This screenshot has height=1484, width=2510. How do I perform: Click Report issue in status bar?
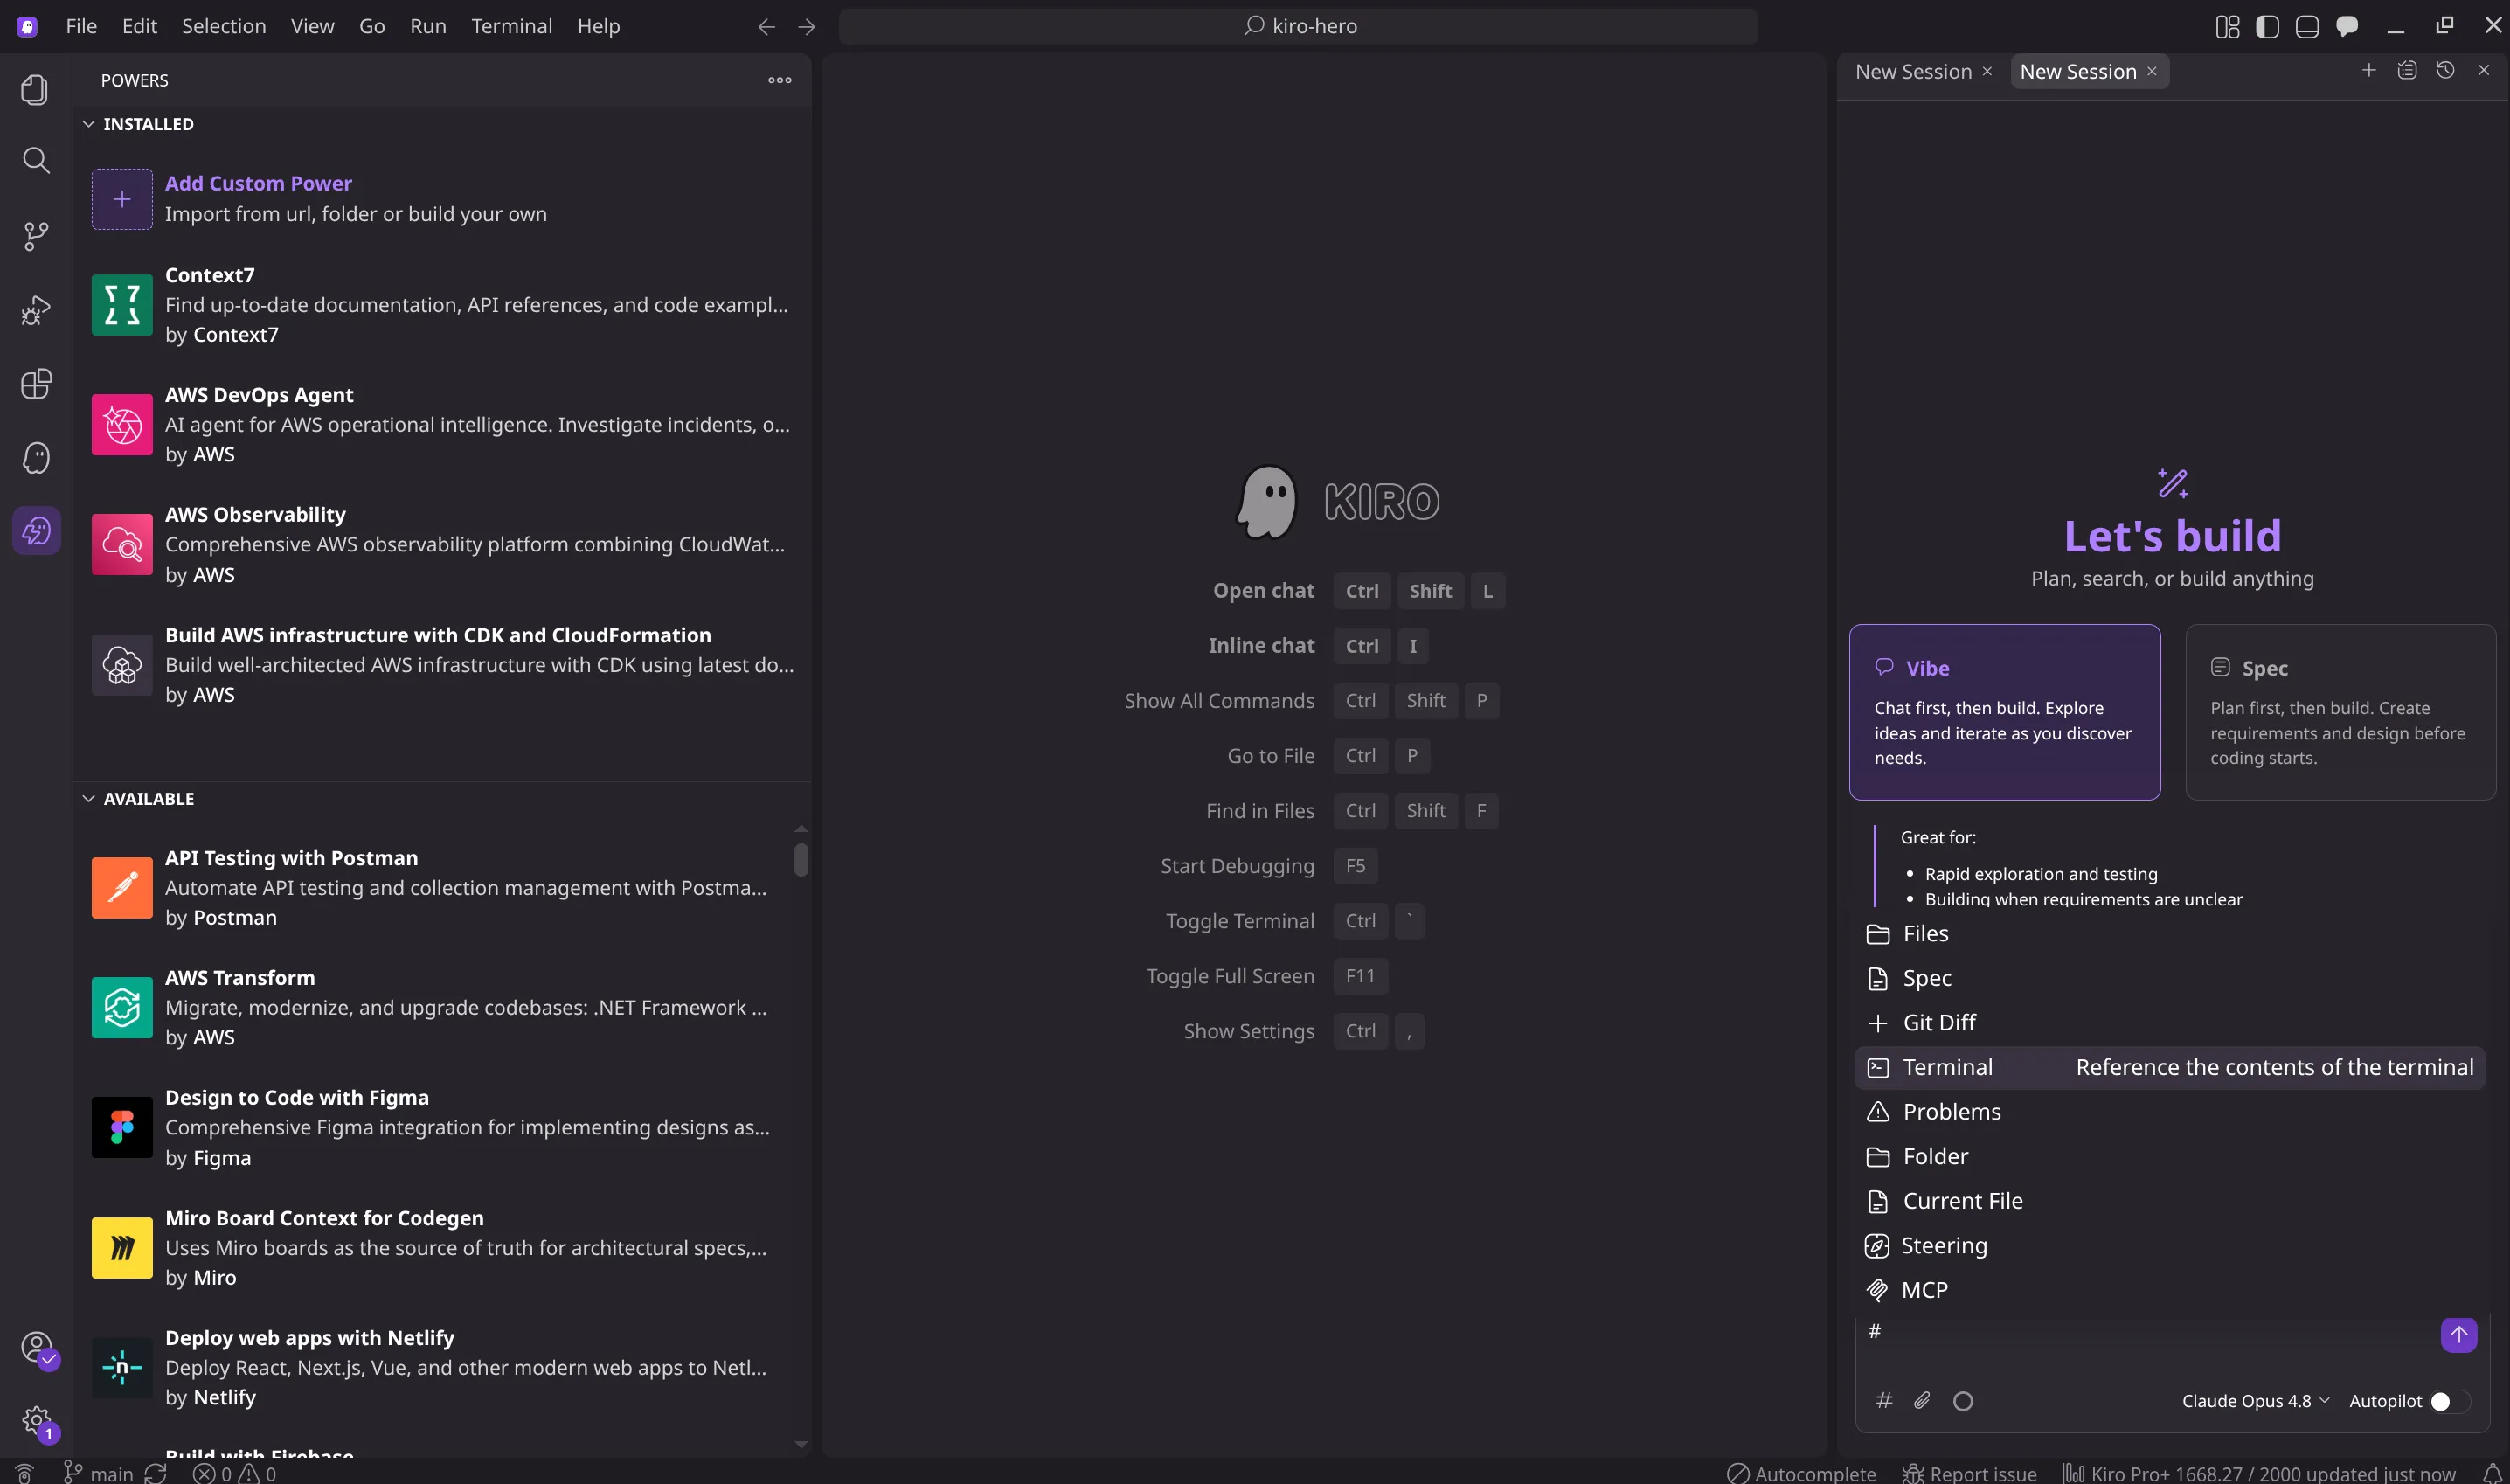(x=1968, y=1473)
